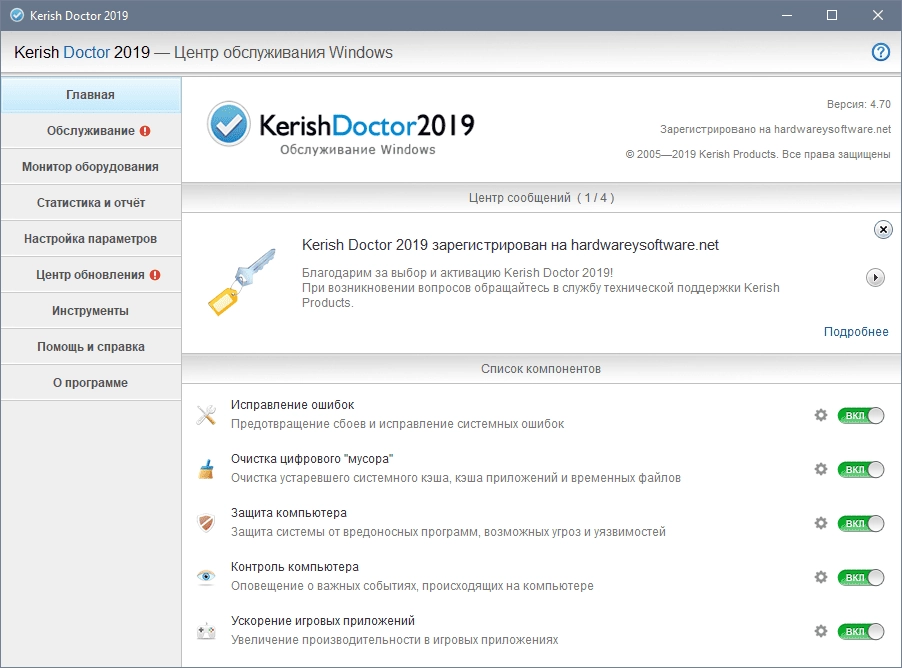
Task: Open Центр обновления section
Action: tap(90, 275)
